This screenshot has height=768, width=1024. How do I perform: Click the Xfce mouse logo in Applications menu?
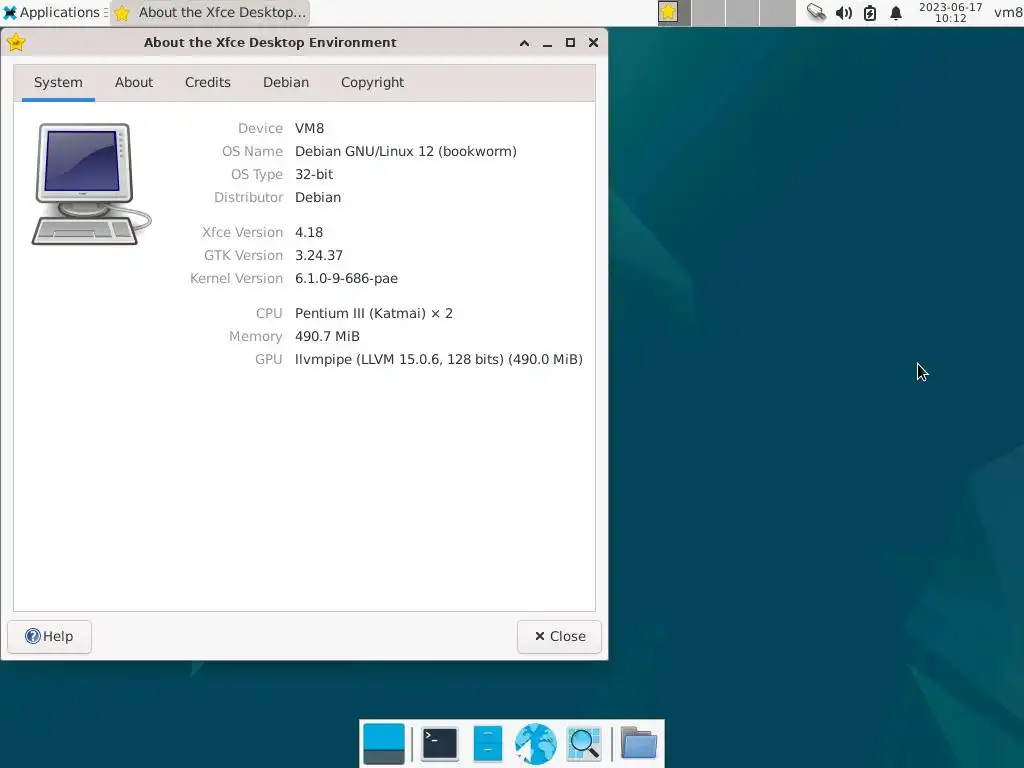[10, 12]
